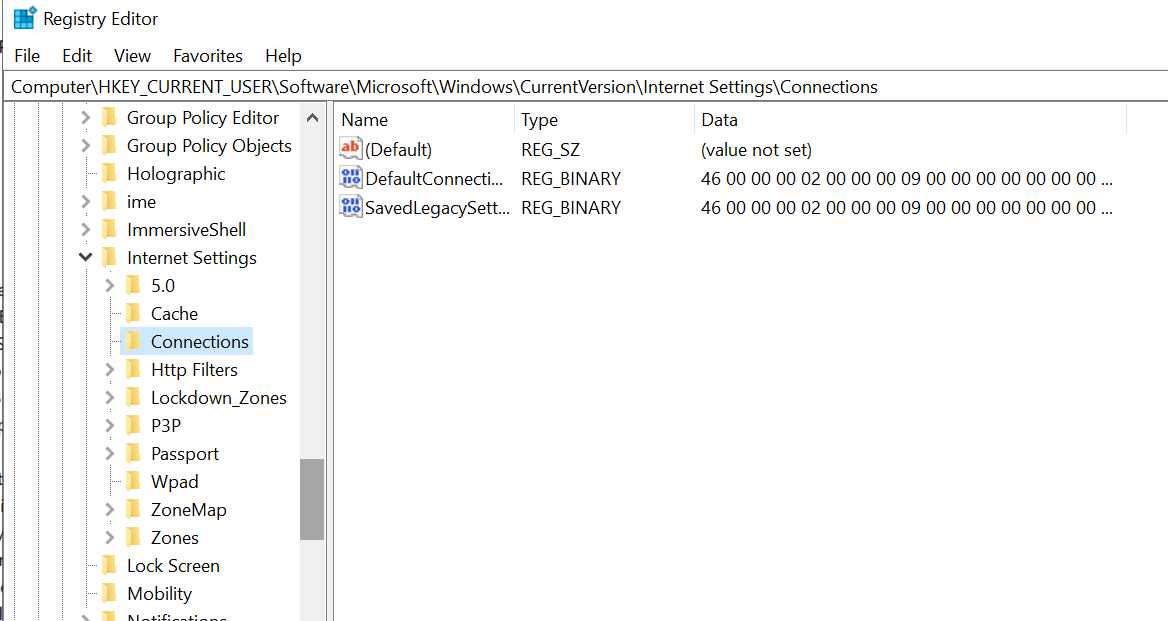This screenshot has width=1168, height=621.
Task: Expand the Zones subkey
Action: click(x=110, y=538)
